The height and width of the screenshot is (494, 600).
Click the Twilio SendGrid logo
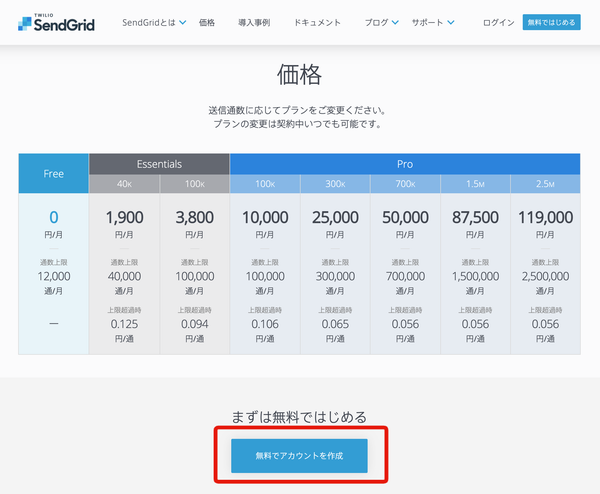tap(56, 23)
